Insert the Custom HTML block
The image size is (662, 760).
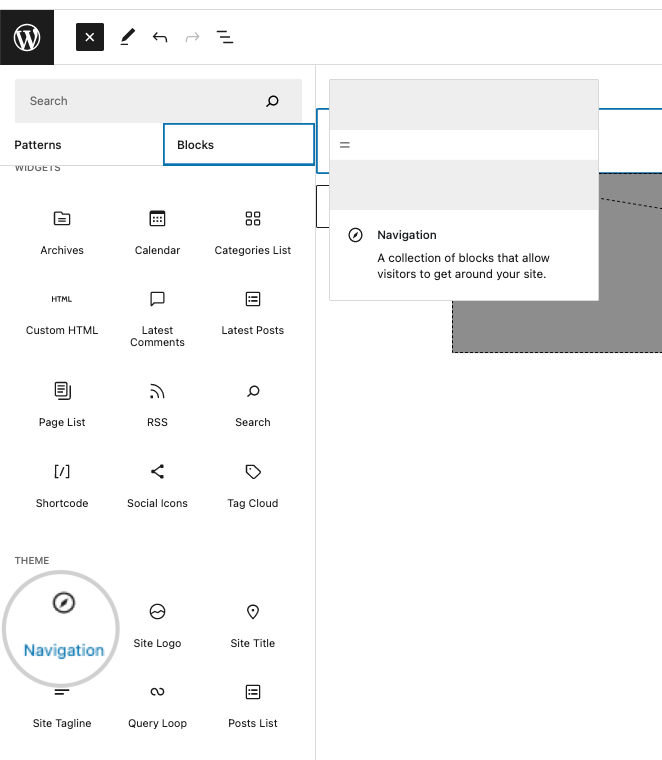[62, 314]
